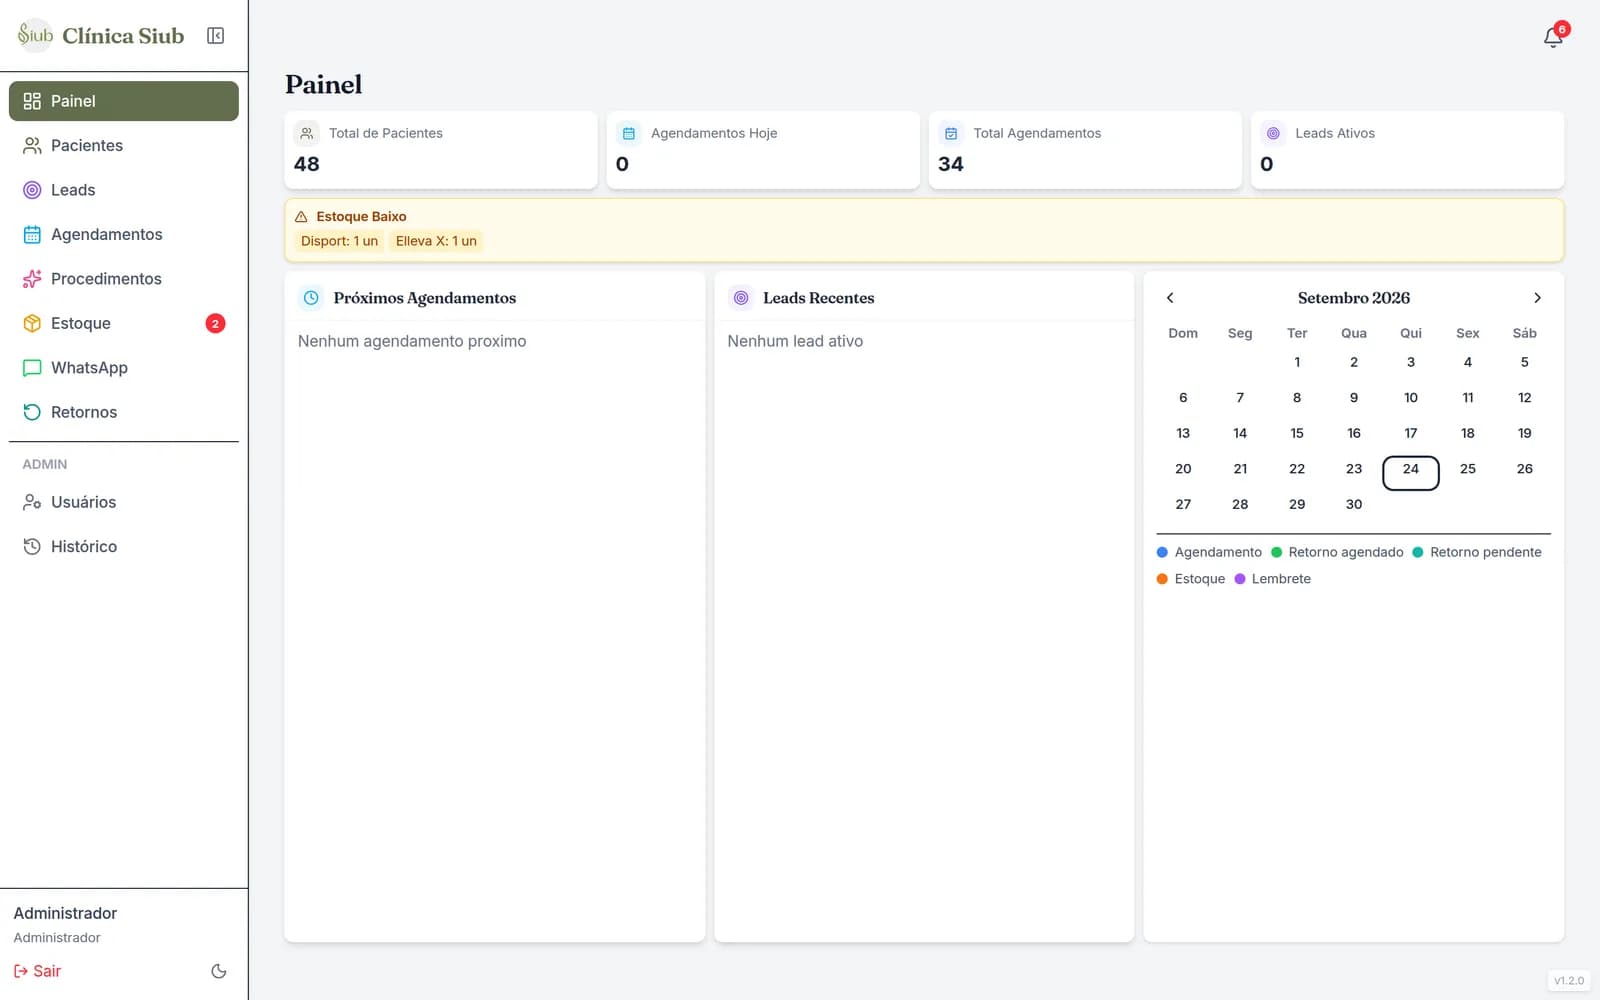The width and height of the screenshot is (1600, 1000).
Task: Click the Pacientes people icon
Action: pyautogui.click(x=32, y=146)
